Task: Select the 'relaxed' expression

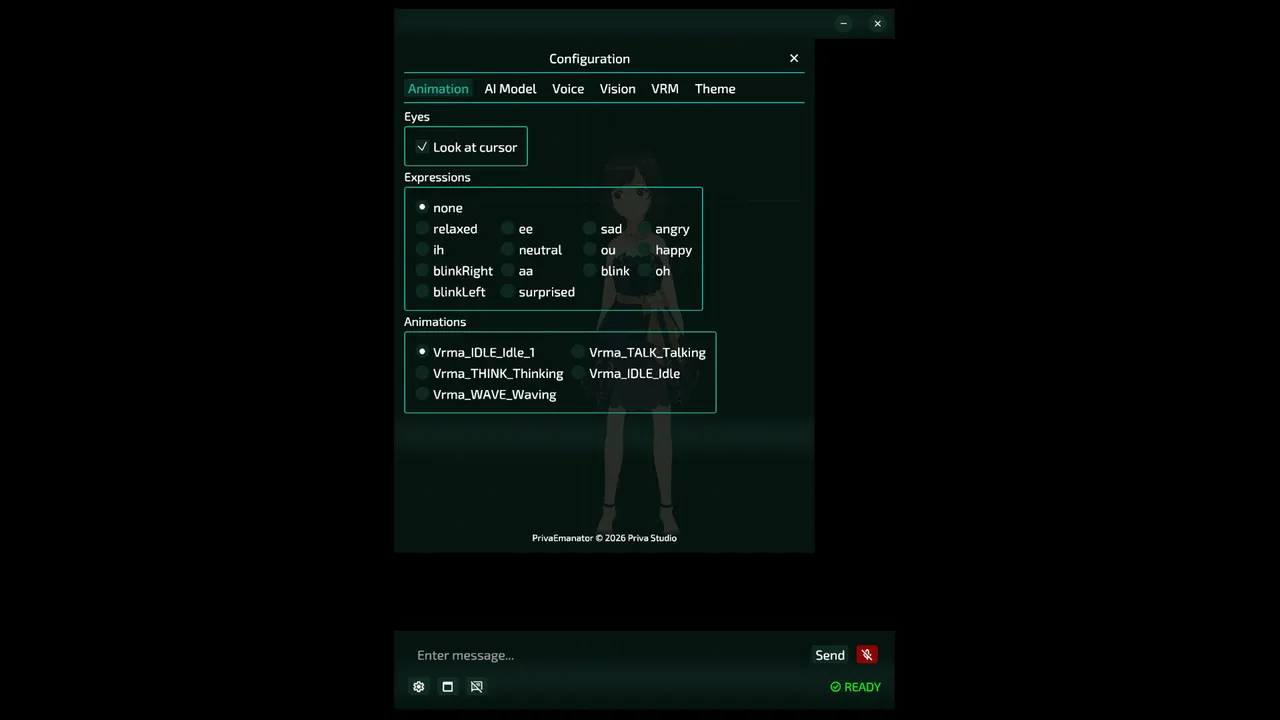Action: 422,228
